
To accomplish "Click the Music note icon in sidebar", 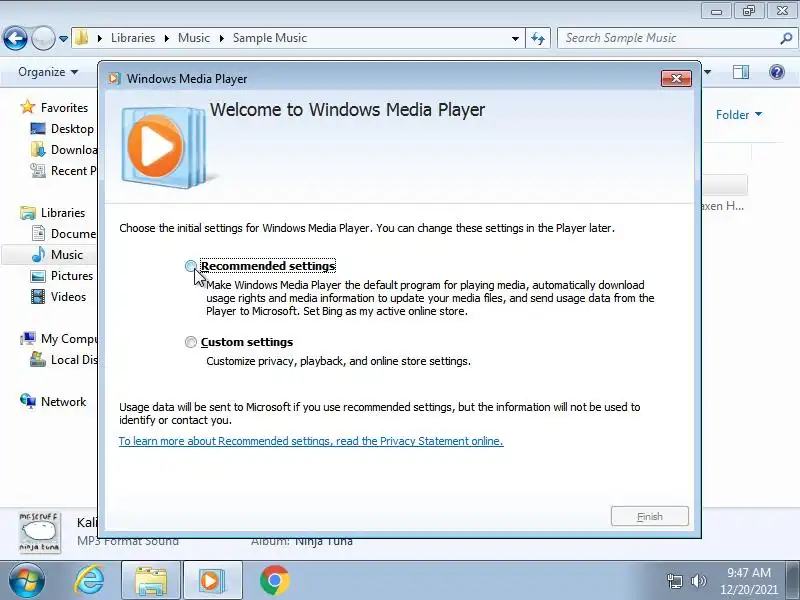I will point(38,254).
